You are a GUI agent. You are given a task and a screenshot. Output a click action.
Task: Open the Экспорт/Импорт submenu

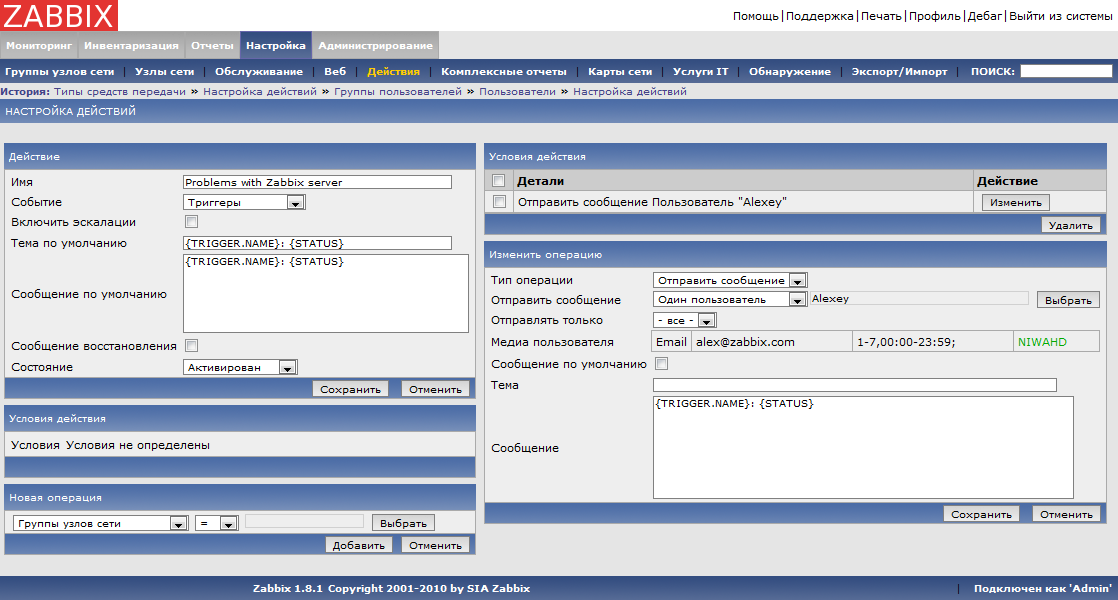coord(899,71)
